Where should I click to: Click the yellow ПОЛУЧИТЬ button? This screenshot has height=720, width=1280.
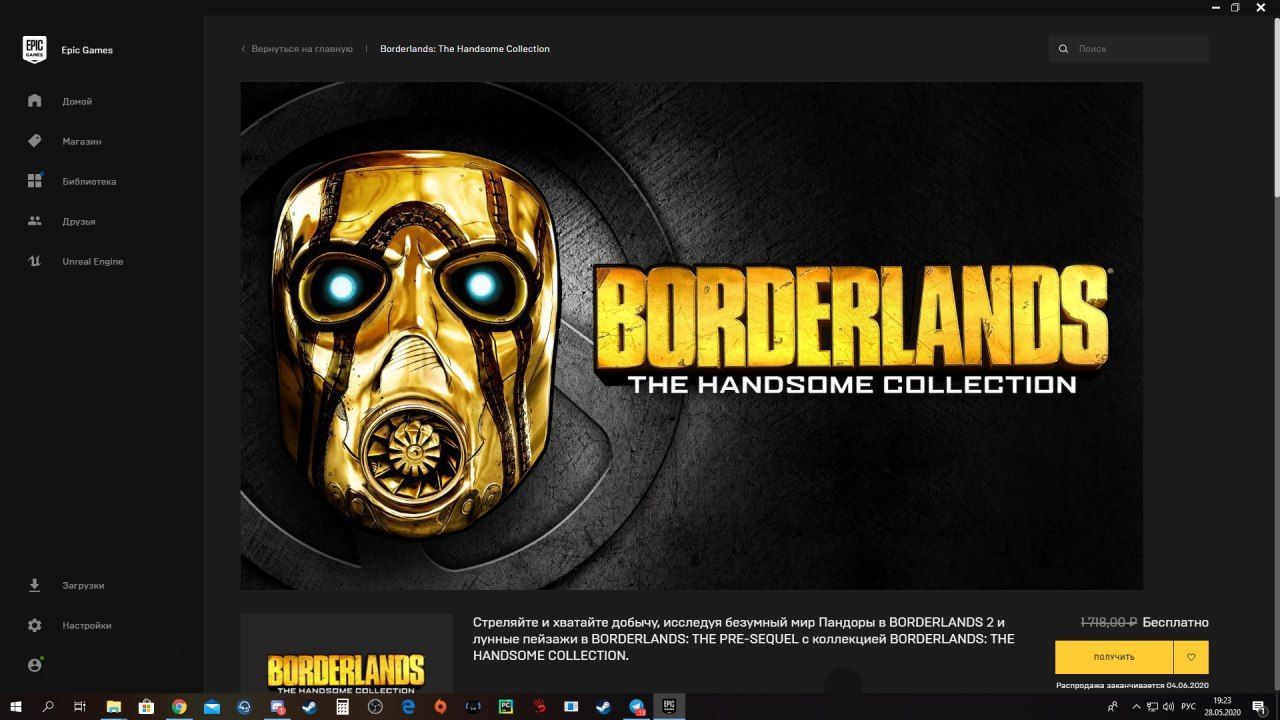pyautogui.click(x=1114, y=657)
